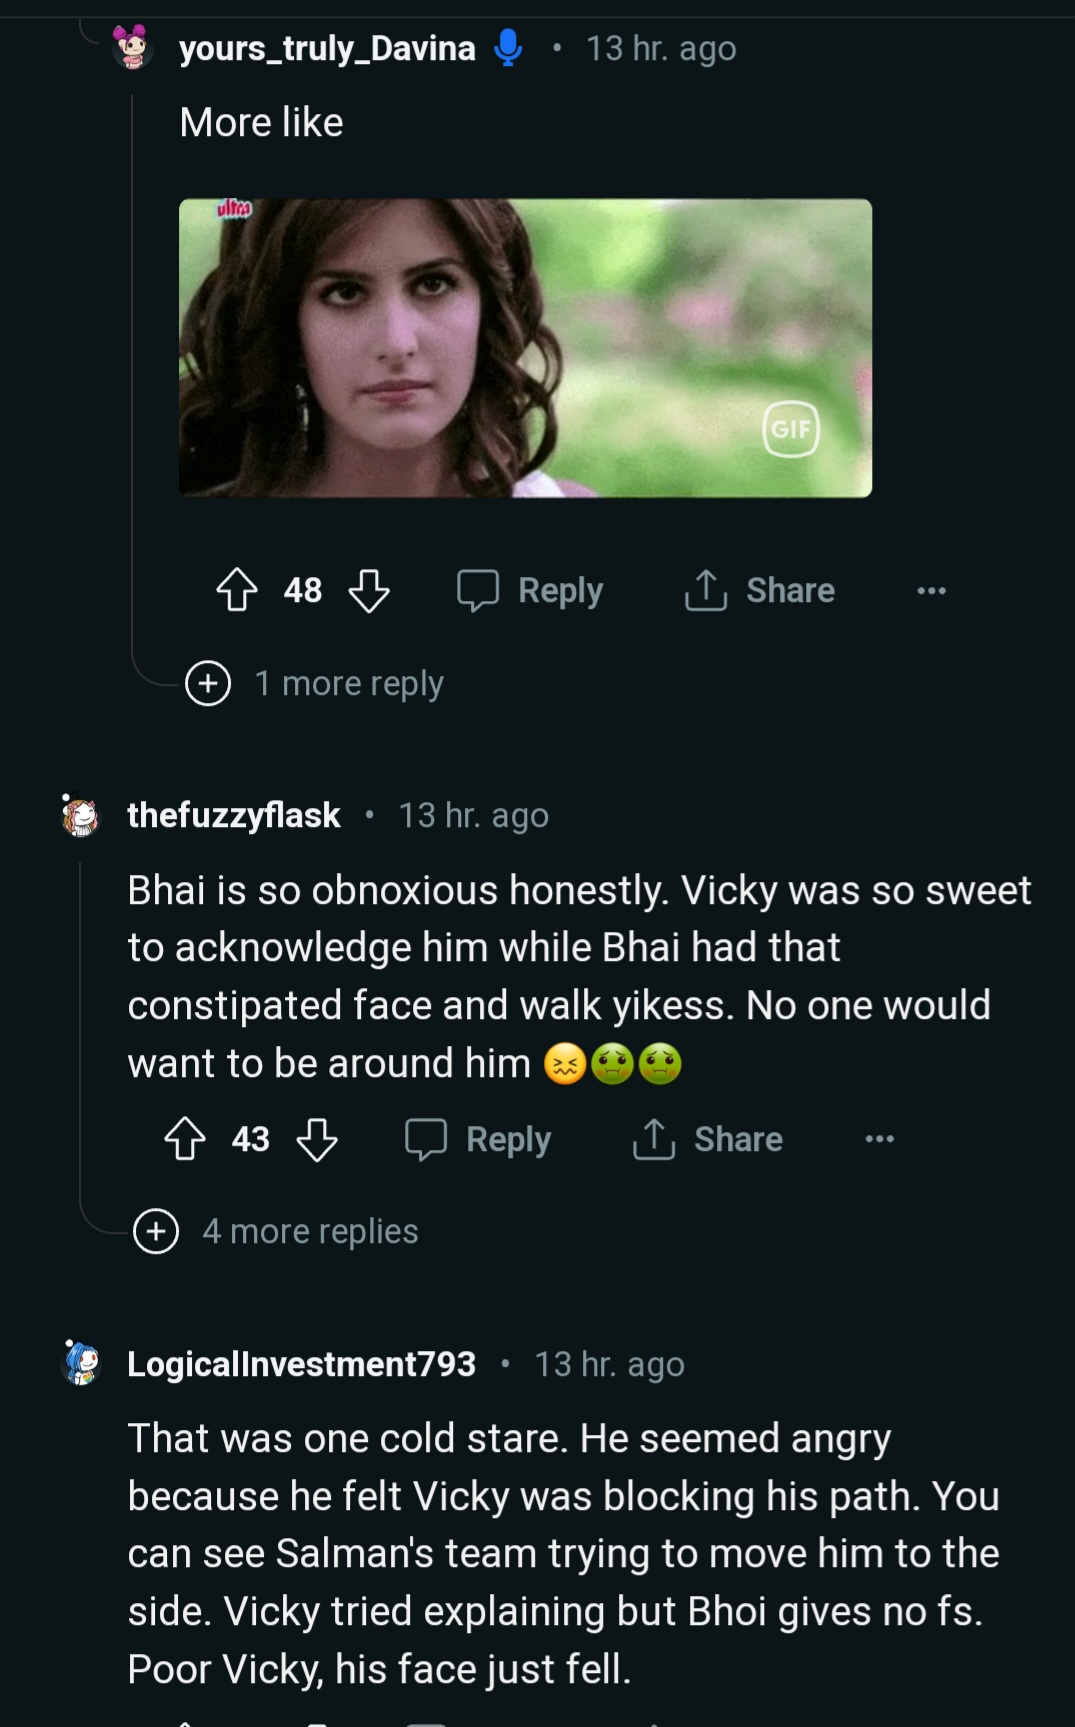
Task: Open thefuzzyflask's profile username
Action: 234,815
